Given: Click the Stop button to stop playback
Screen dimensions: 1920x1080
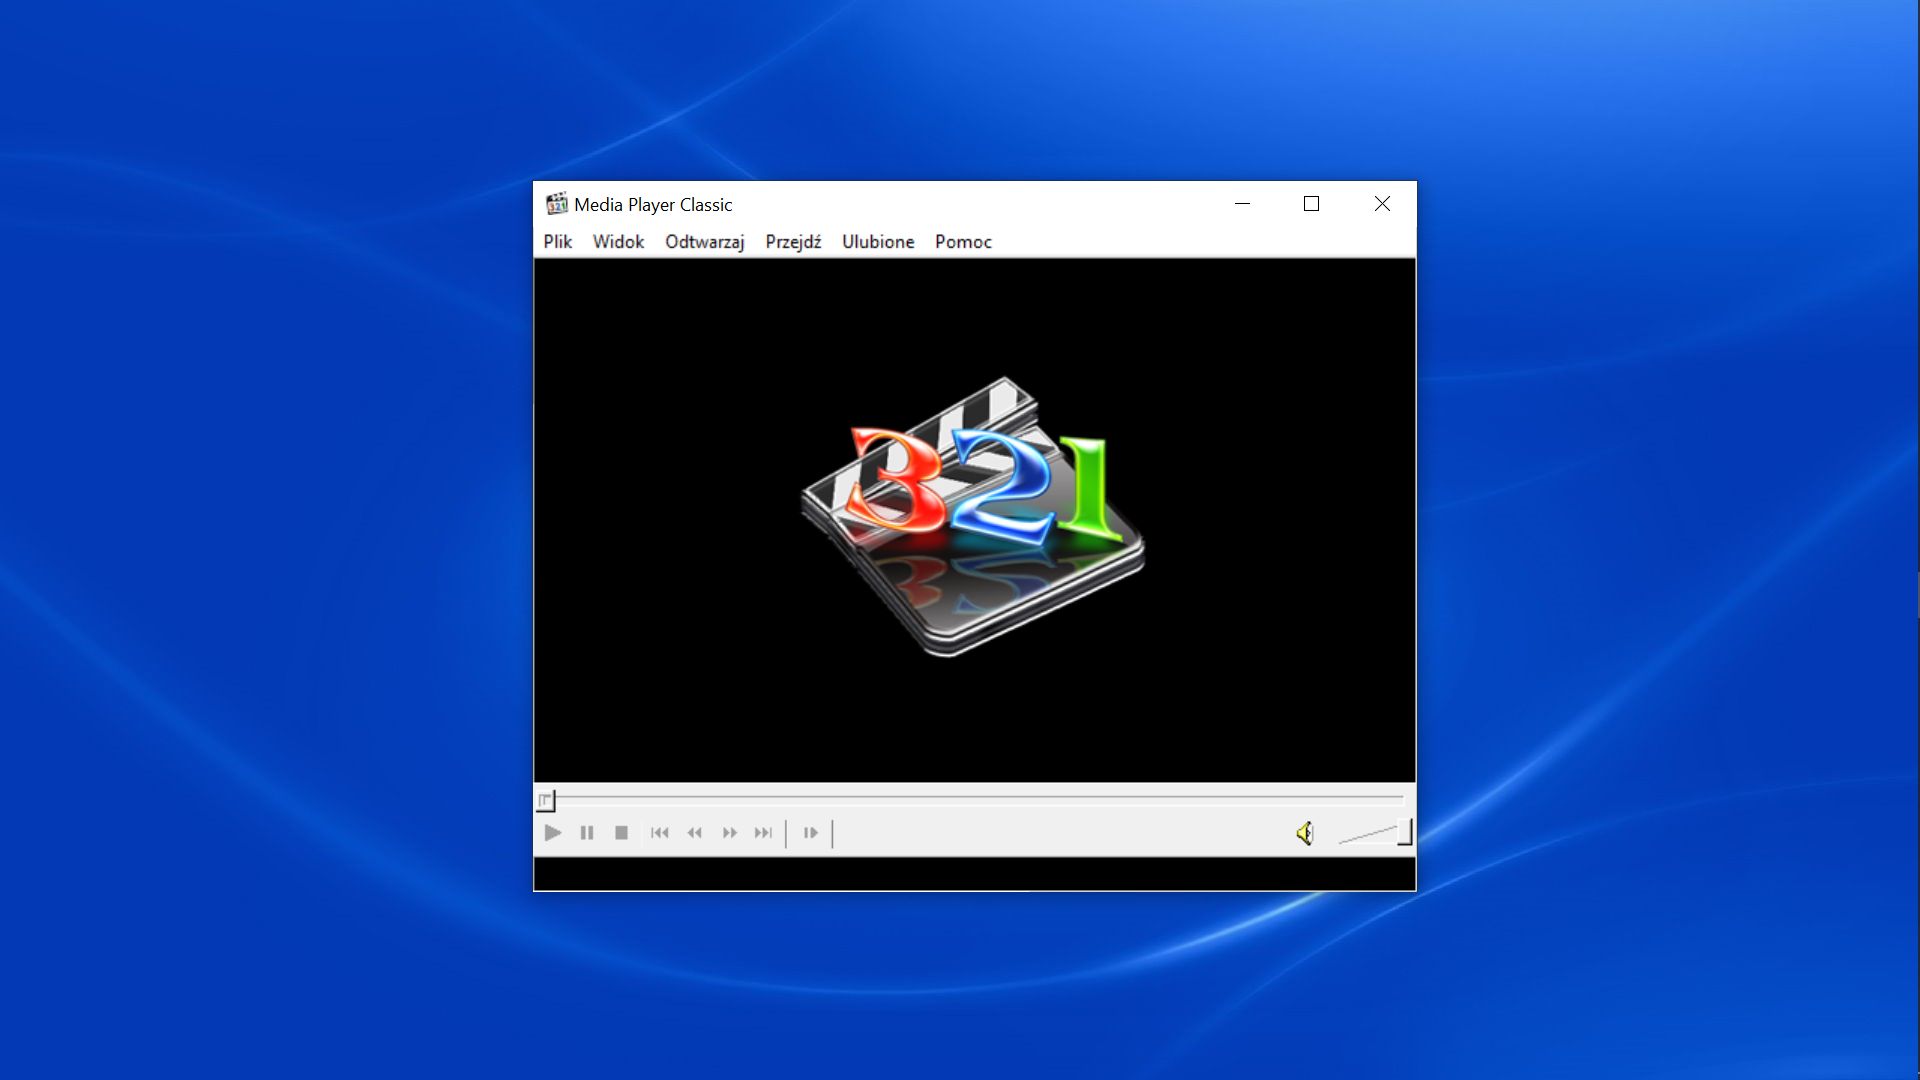Looking at the screenshot, I should (x=620, y=832).
